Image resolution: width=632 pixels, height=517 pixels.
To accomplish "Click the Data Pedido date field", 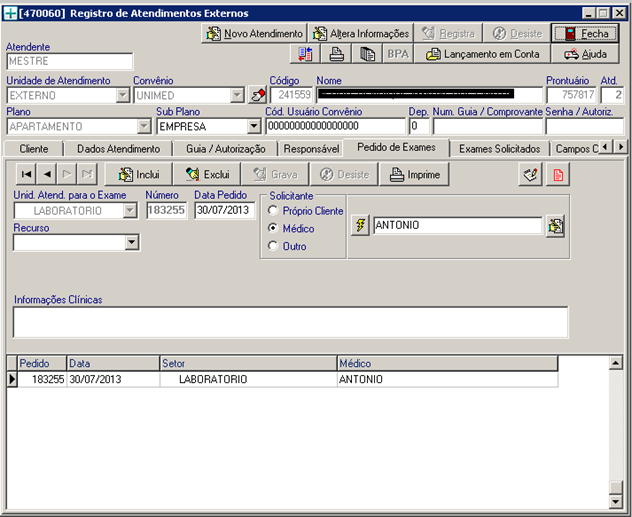I will pos(225,210).
